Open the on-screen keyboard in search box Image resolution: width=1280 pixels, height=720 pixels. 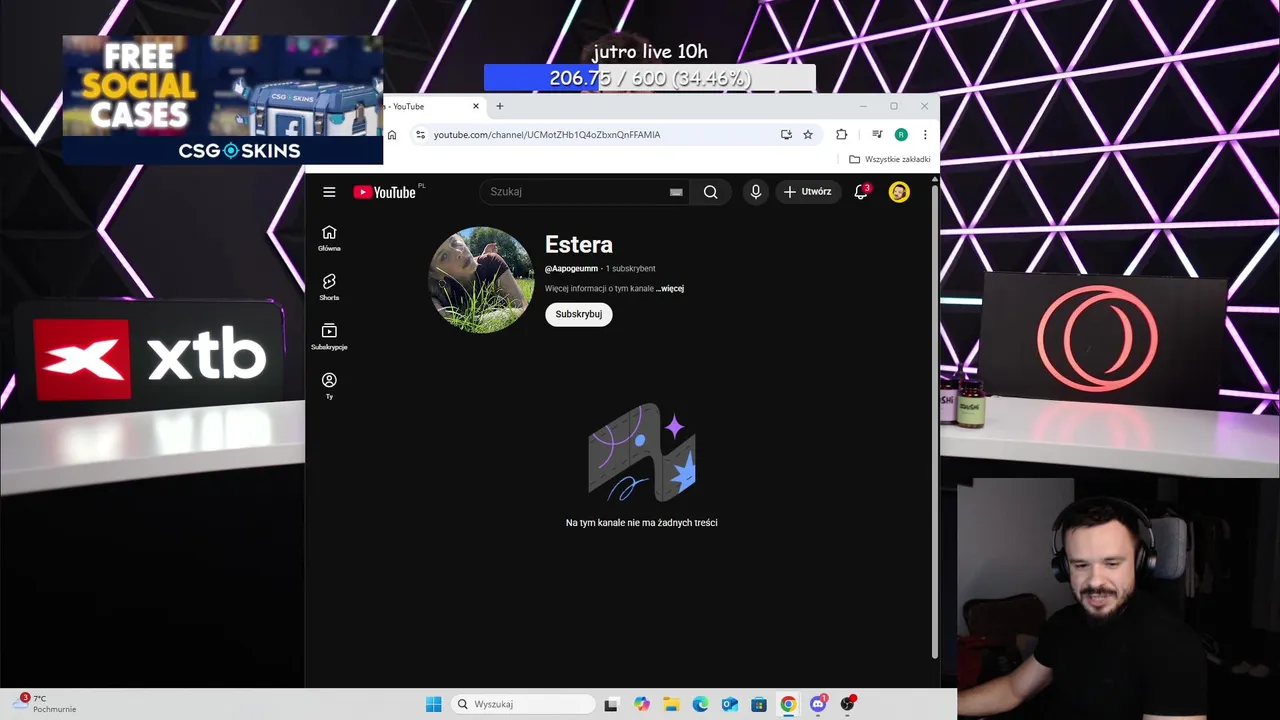676,192
